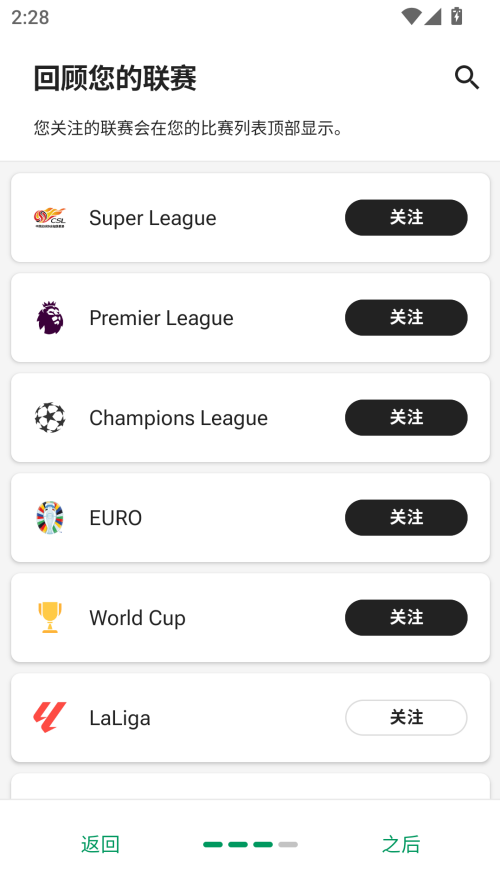Toggle World Cup 关注 button

[406, 617]
